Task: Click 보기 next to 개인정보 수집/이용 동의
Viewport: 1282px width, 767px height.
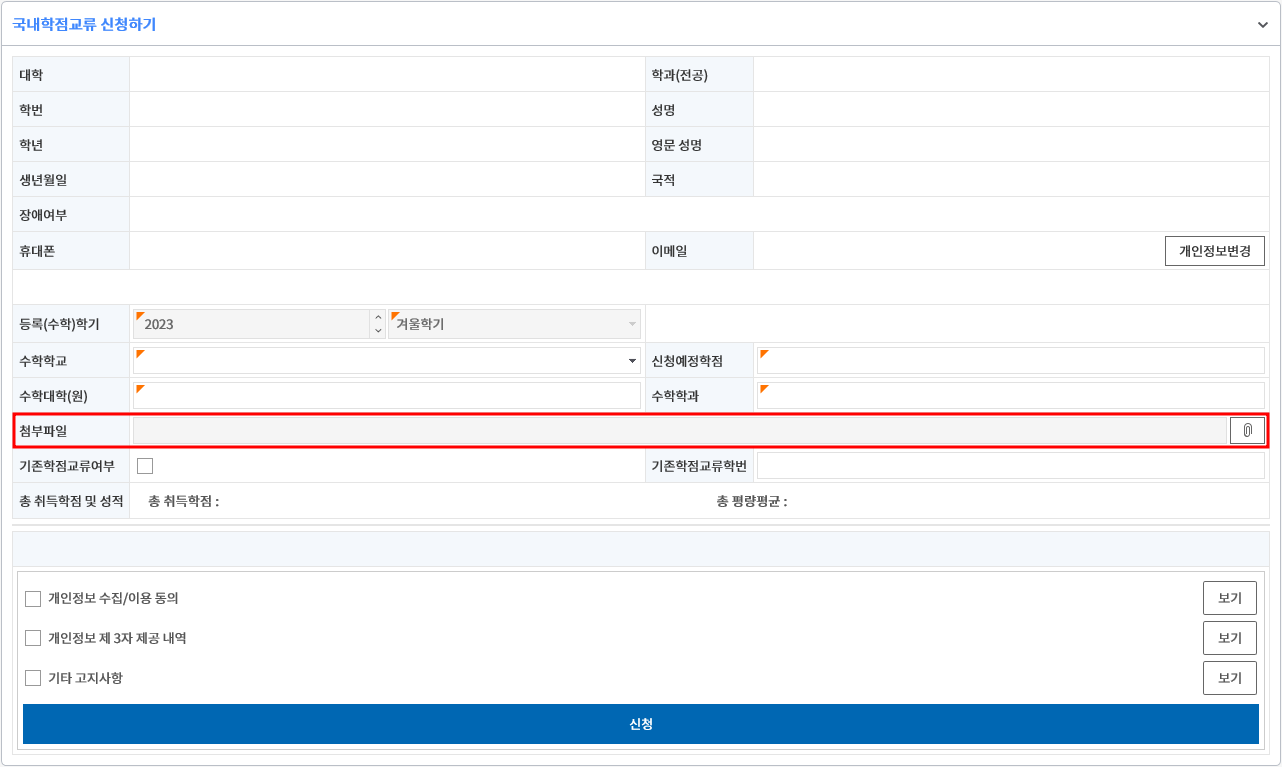Action: coord(1229,598)
